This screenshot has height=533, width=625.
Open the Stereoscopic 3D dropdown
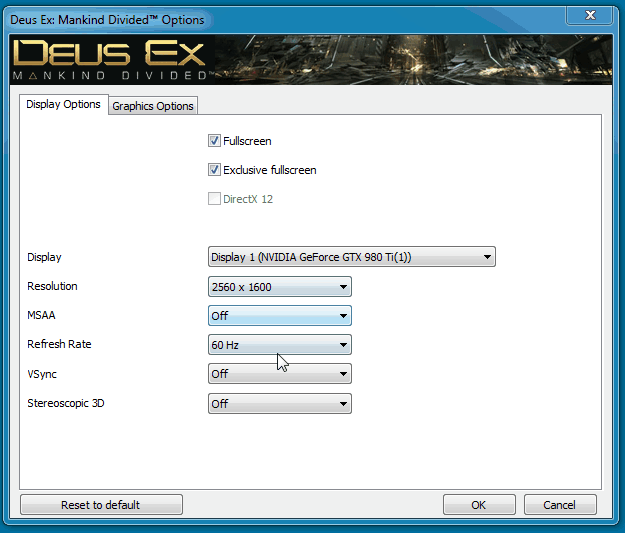pos(280,403)
